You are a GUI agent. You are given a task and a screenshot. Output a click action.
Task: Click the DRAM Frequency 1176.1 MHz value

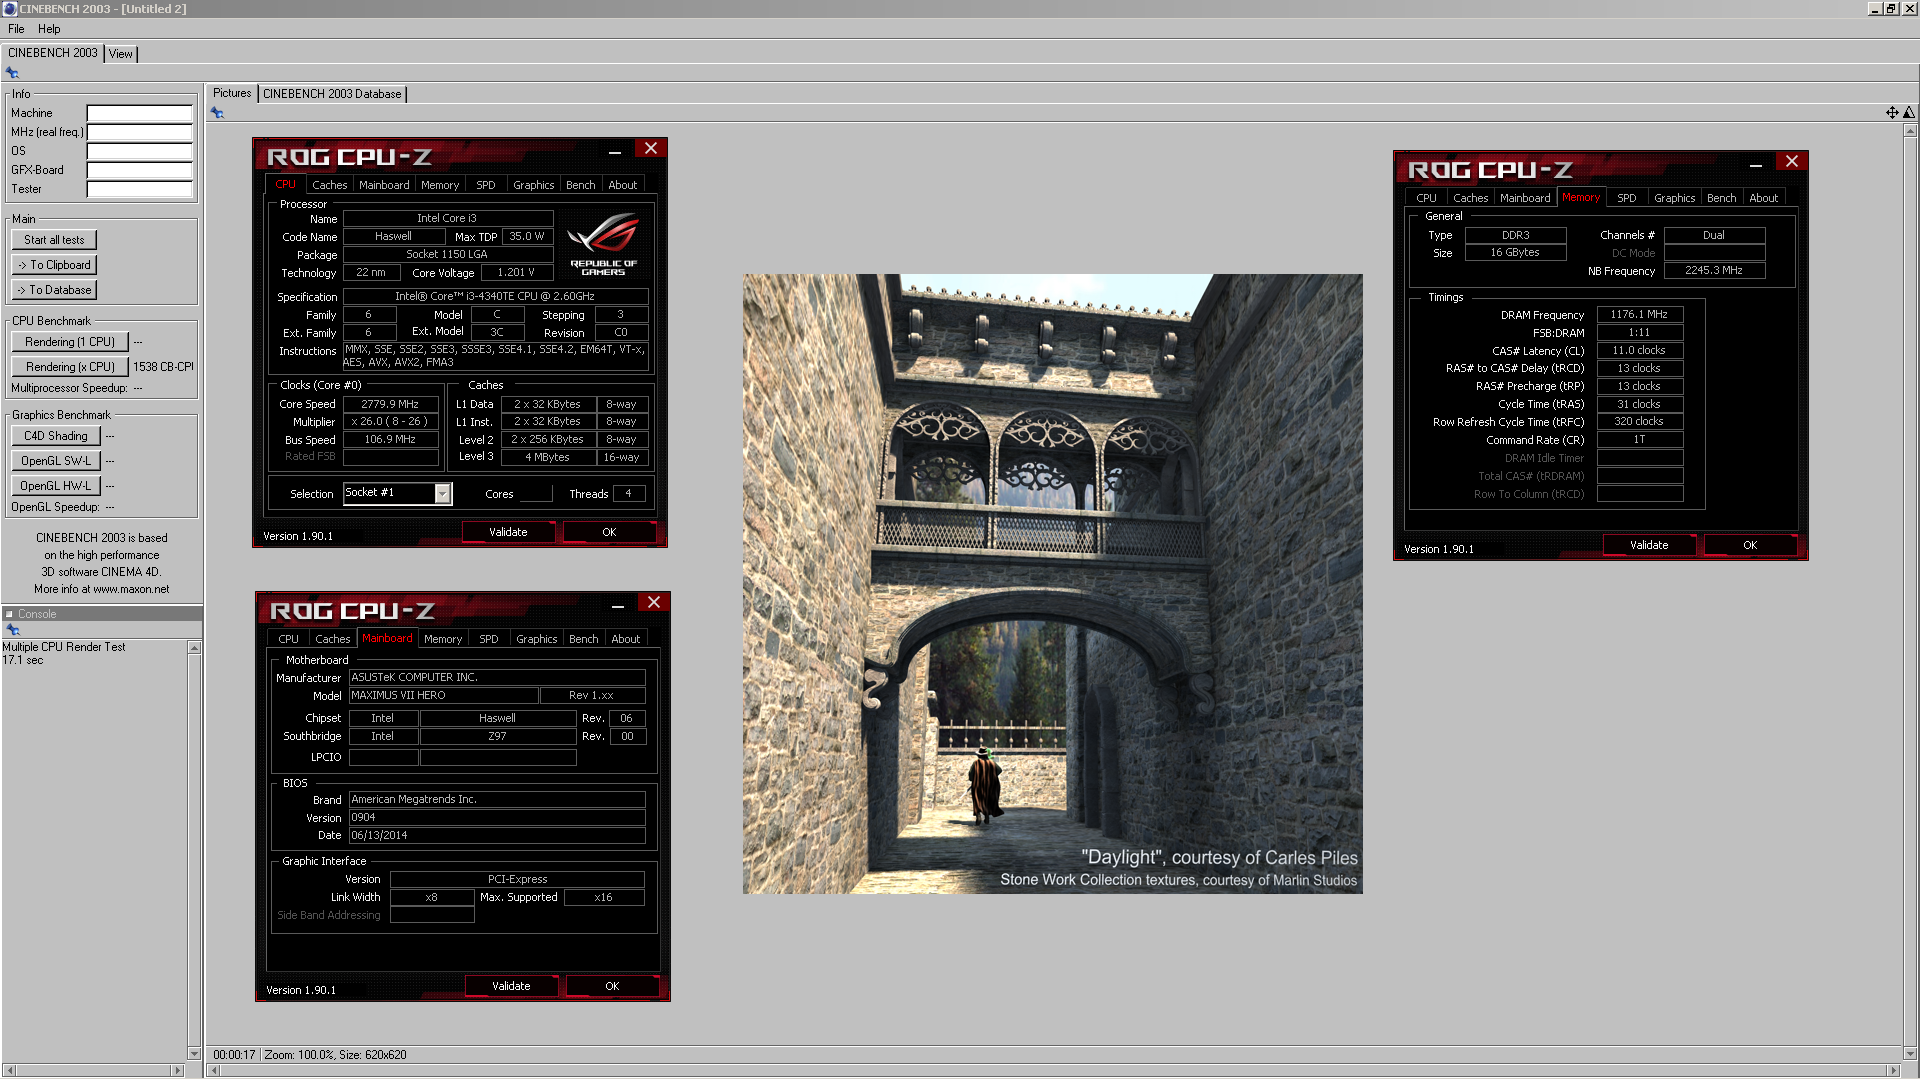(1639, 314)
